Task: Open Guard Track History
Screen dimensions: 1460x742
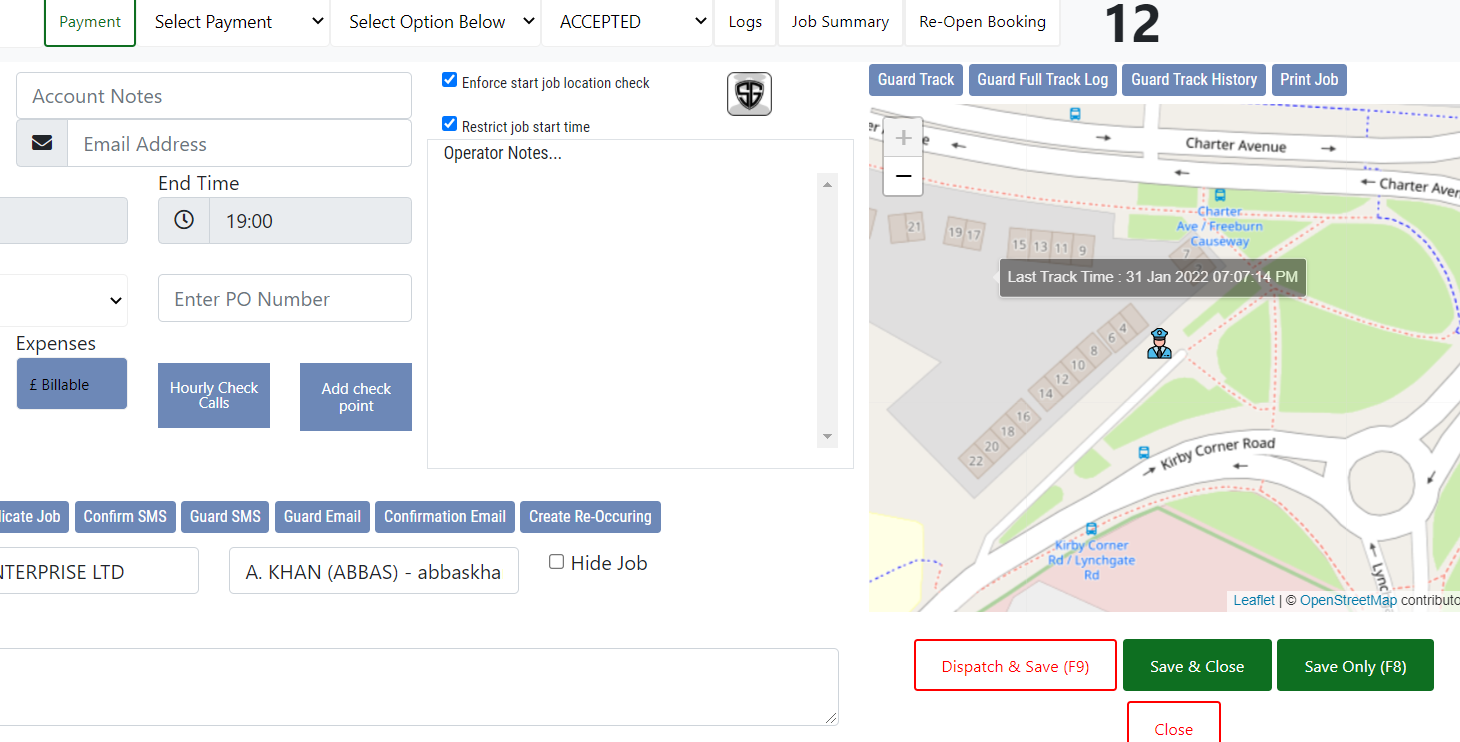Action: [x=1194, y=80]
